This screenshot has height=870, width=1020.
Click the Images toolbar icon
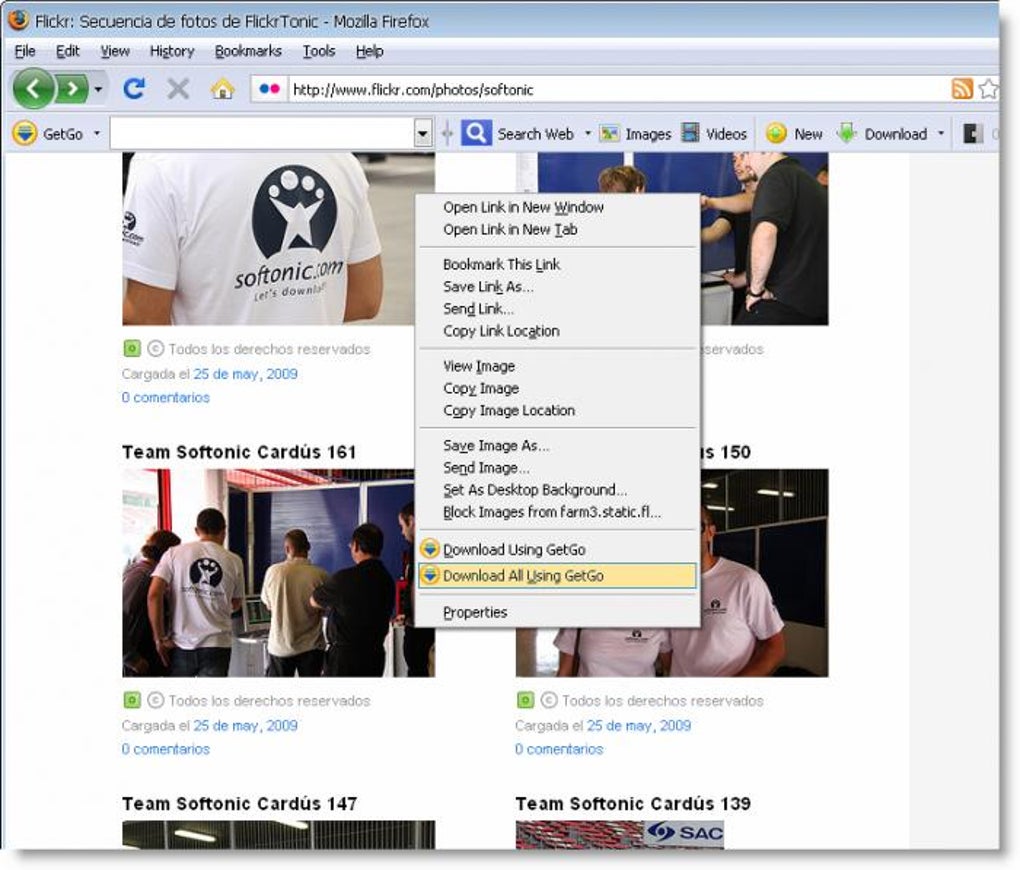pyautogui.click(x=610, y=133)
